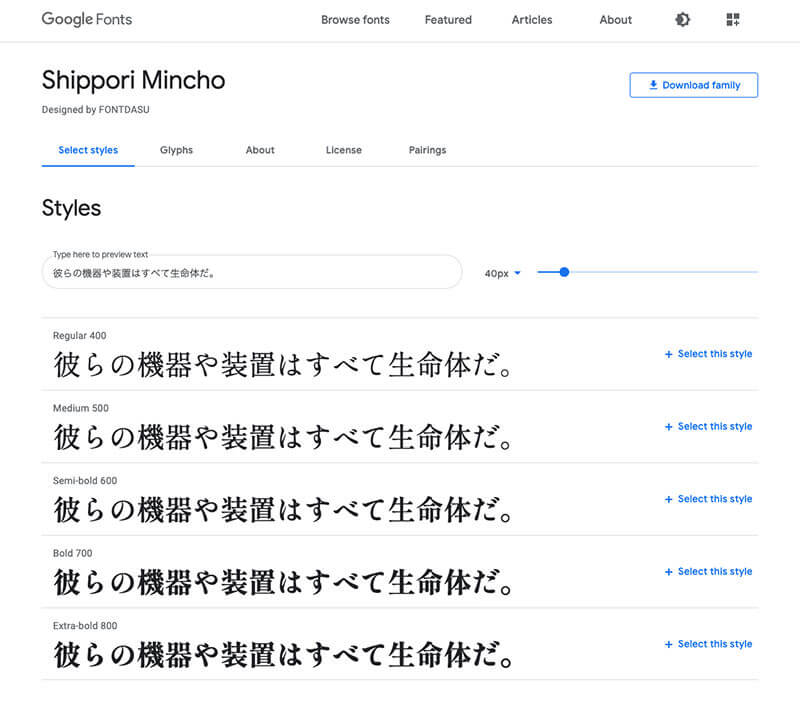Click the 'Semi-bold 600' label
800x701 pixels.
[85, 481]
